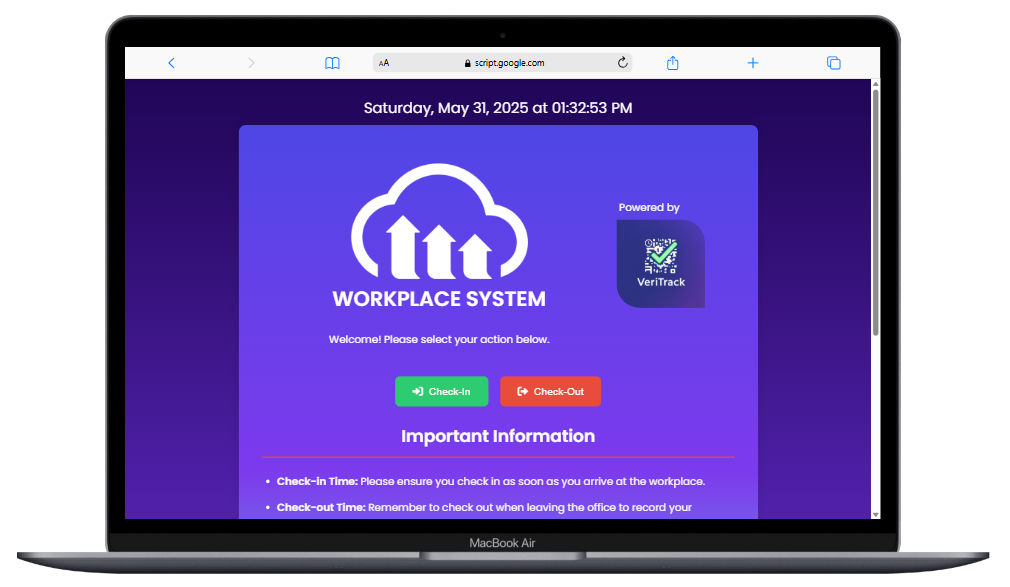Show the tab overview icon
1010x587 pixels.
[833, 62]
